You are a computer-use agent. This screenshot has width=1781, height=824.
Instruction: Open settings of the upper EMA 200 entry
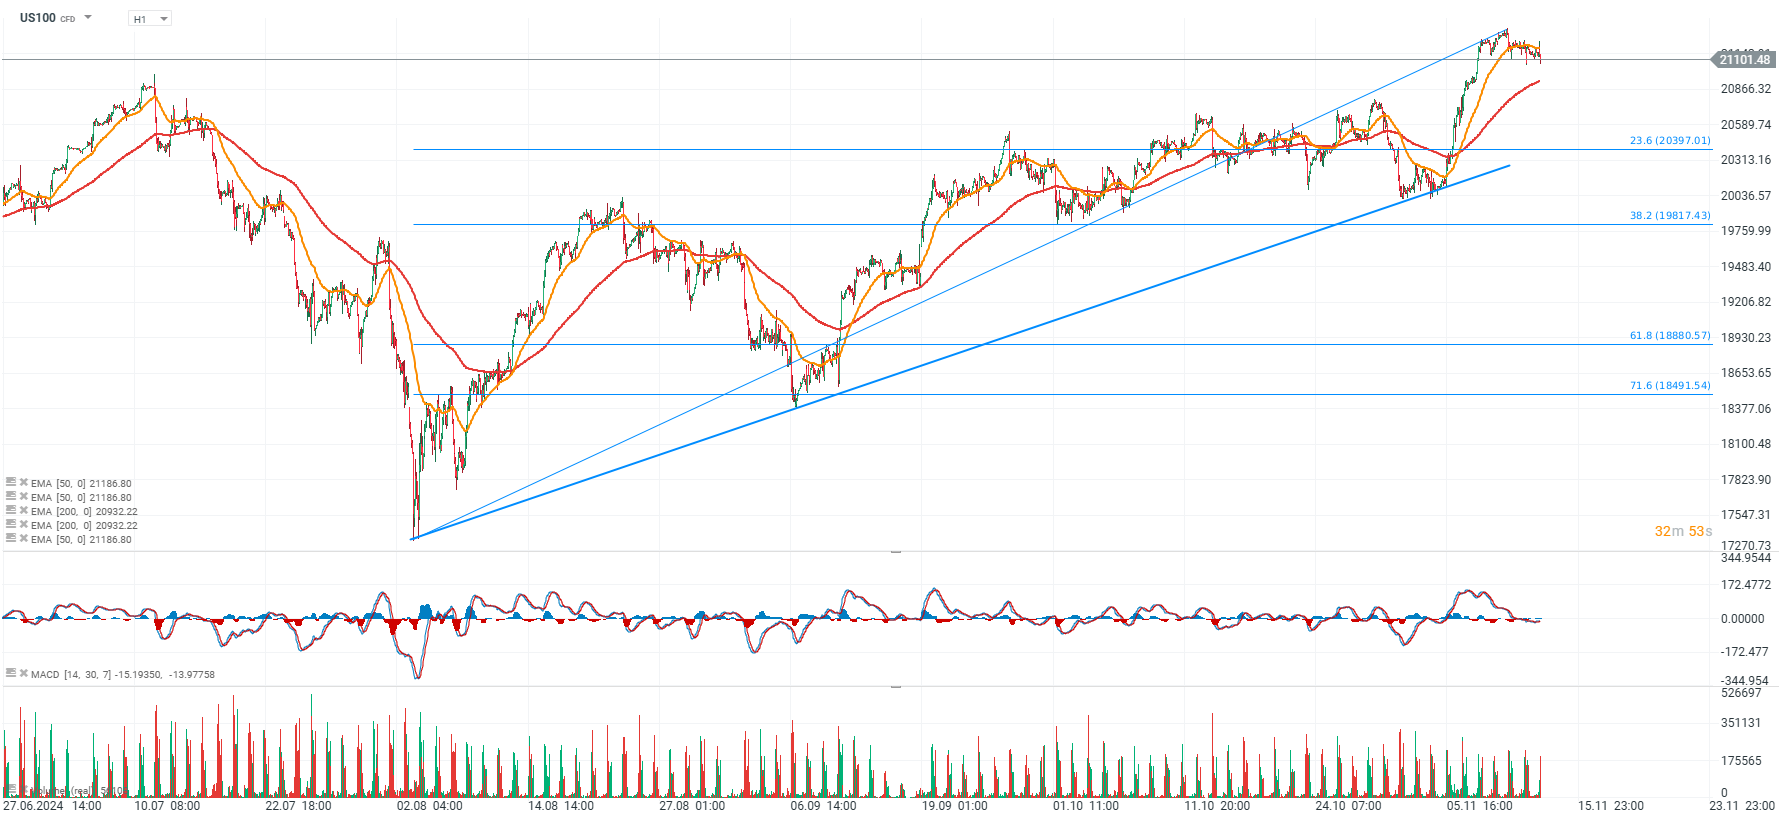point(10,510)
